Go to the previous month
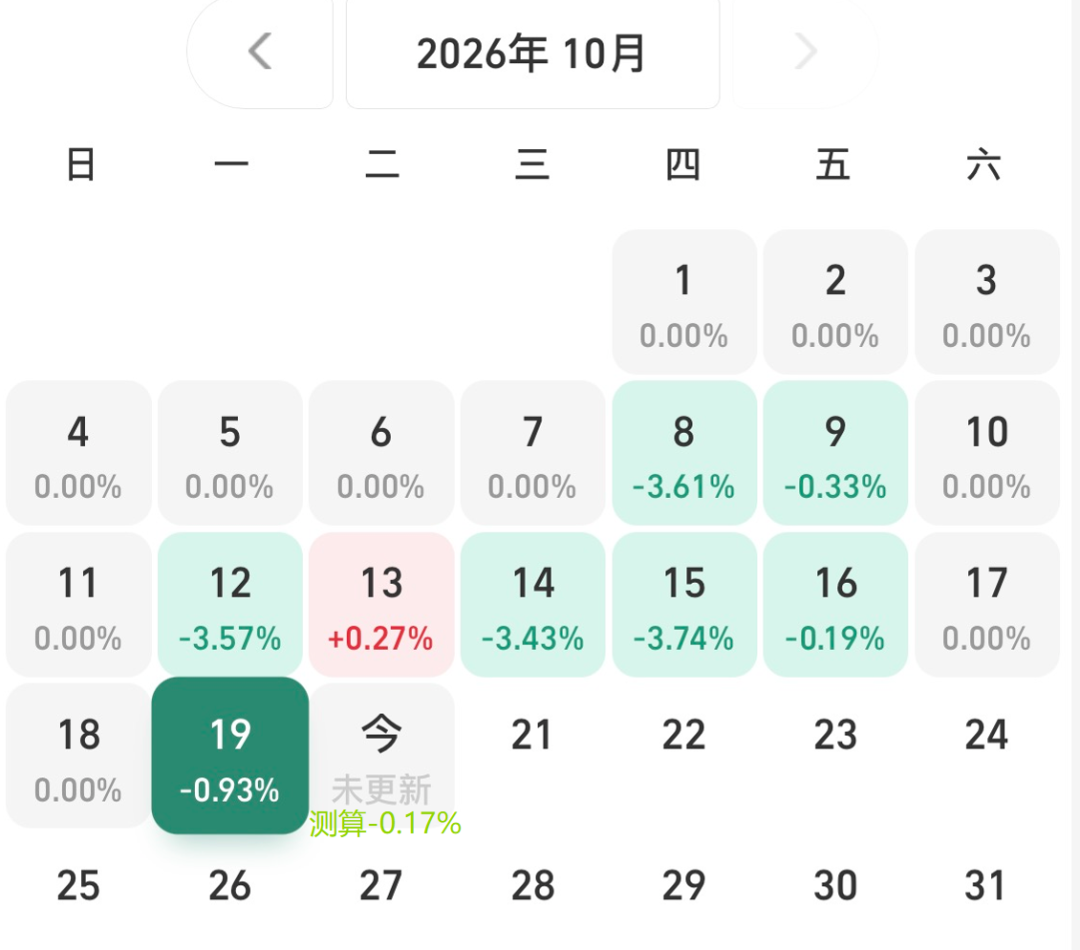Viewport: 1080px width, 950px height. pos(260,52)
